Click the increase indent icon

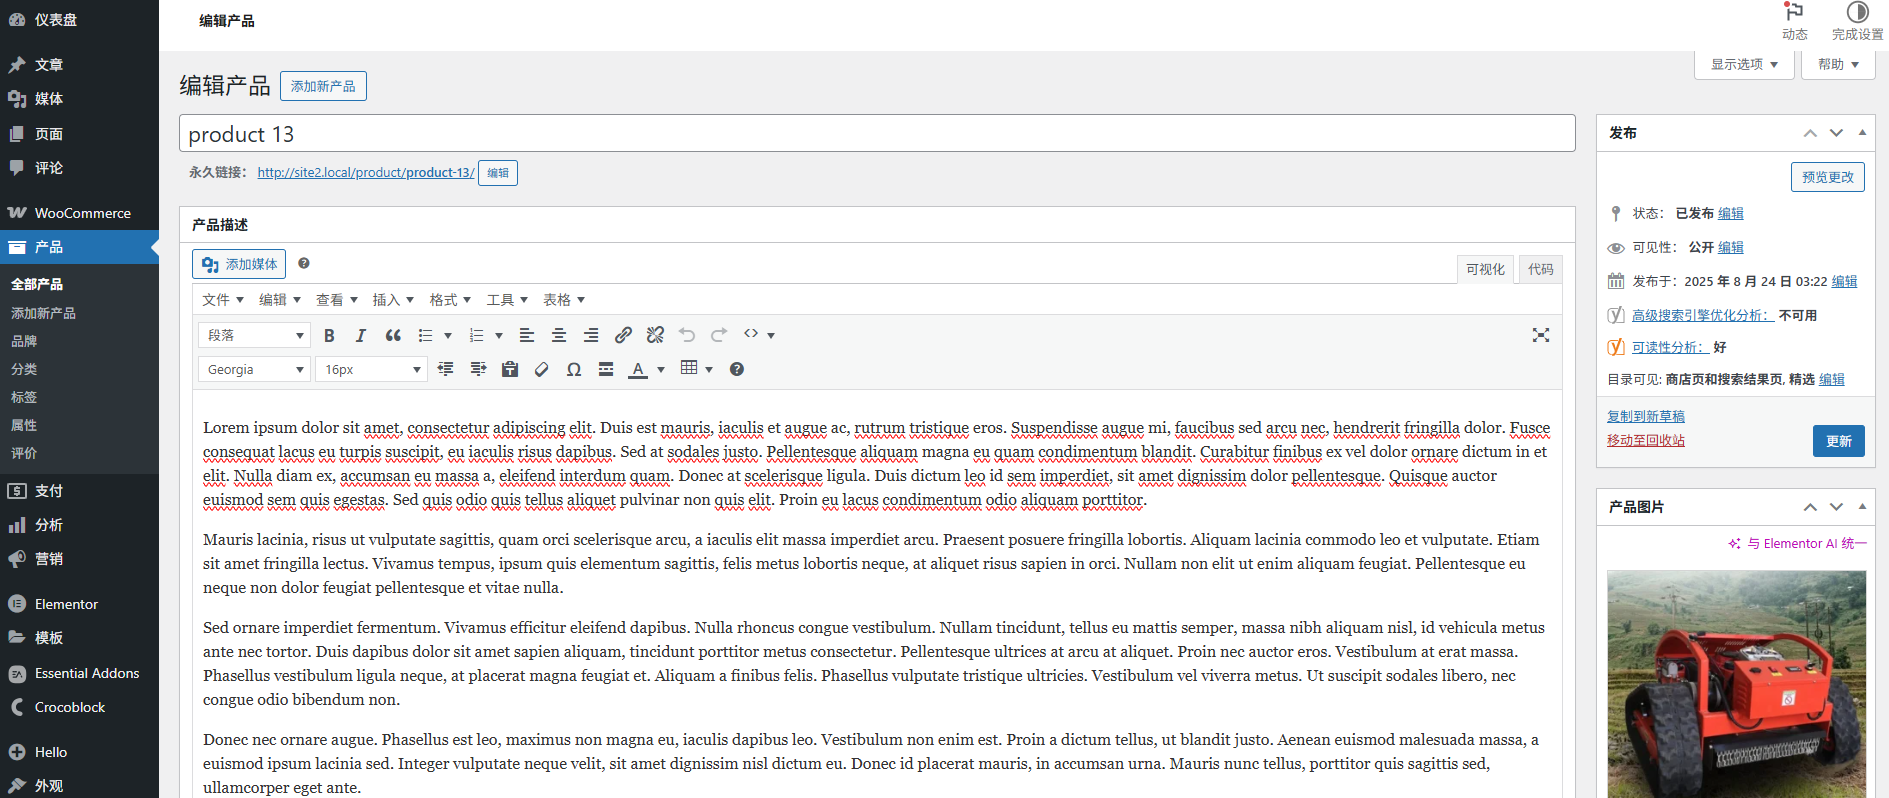[478, 369]
